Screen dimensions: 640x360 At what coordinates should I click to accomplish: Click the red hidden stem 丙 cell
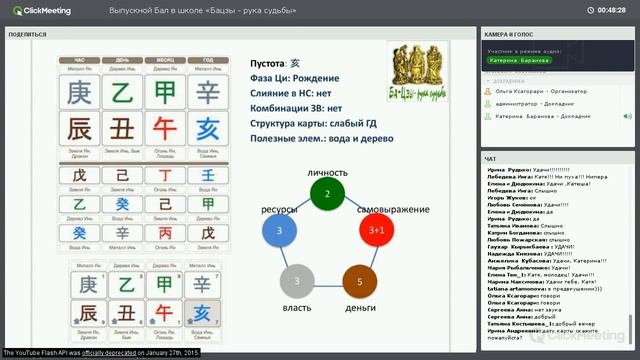pyautogui.click(x=165, y=233)
